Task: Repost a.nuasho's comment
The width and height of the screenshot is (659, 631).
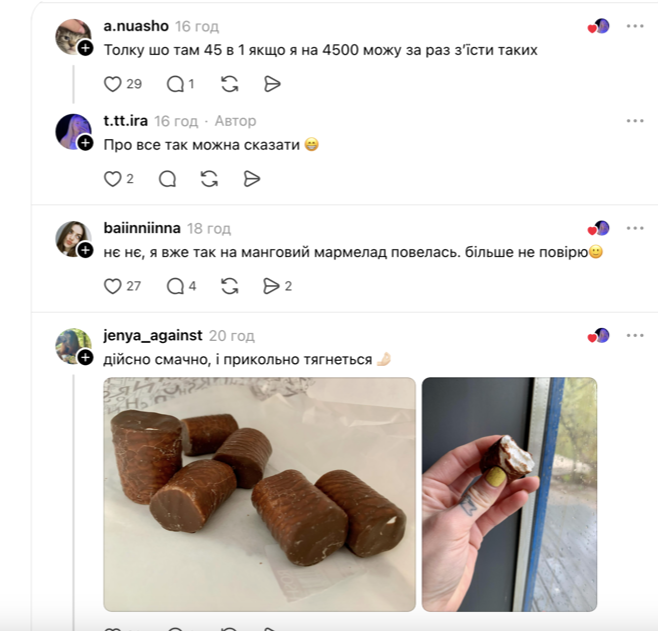Action: pyautogui.click(x=230, y=84)
